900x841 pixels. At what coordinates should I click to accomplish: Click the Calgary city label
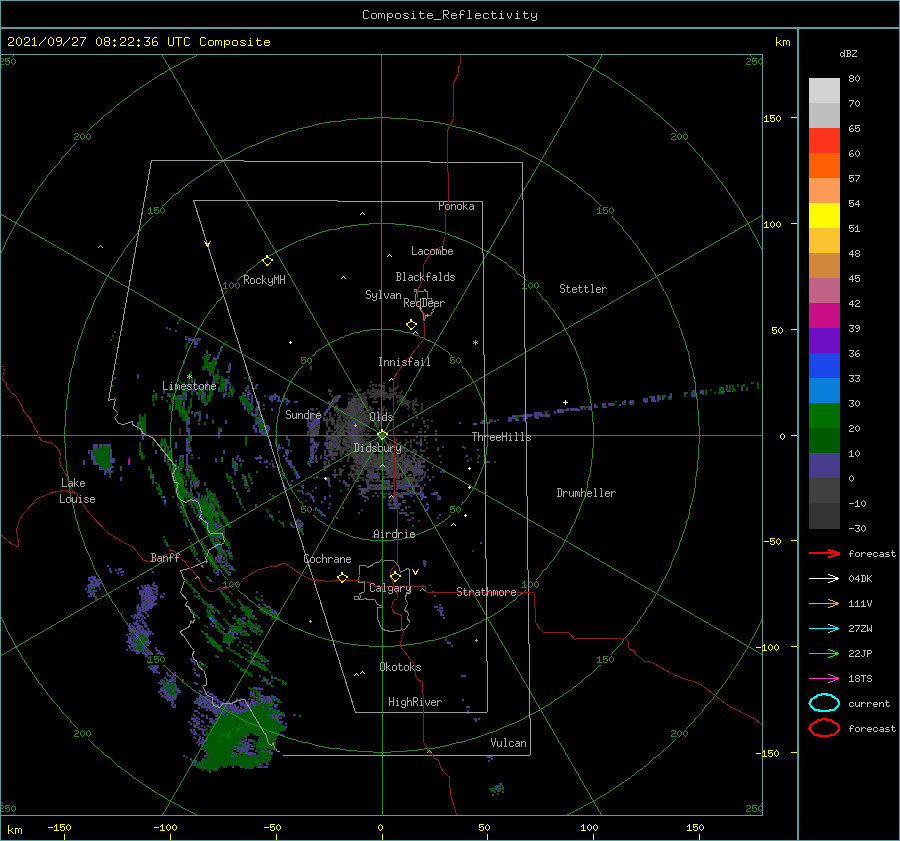pyautogui.click(x=390, y=588)
